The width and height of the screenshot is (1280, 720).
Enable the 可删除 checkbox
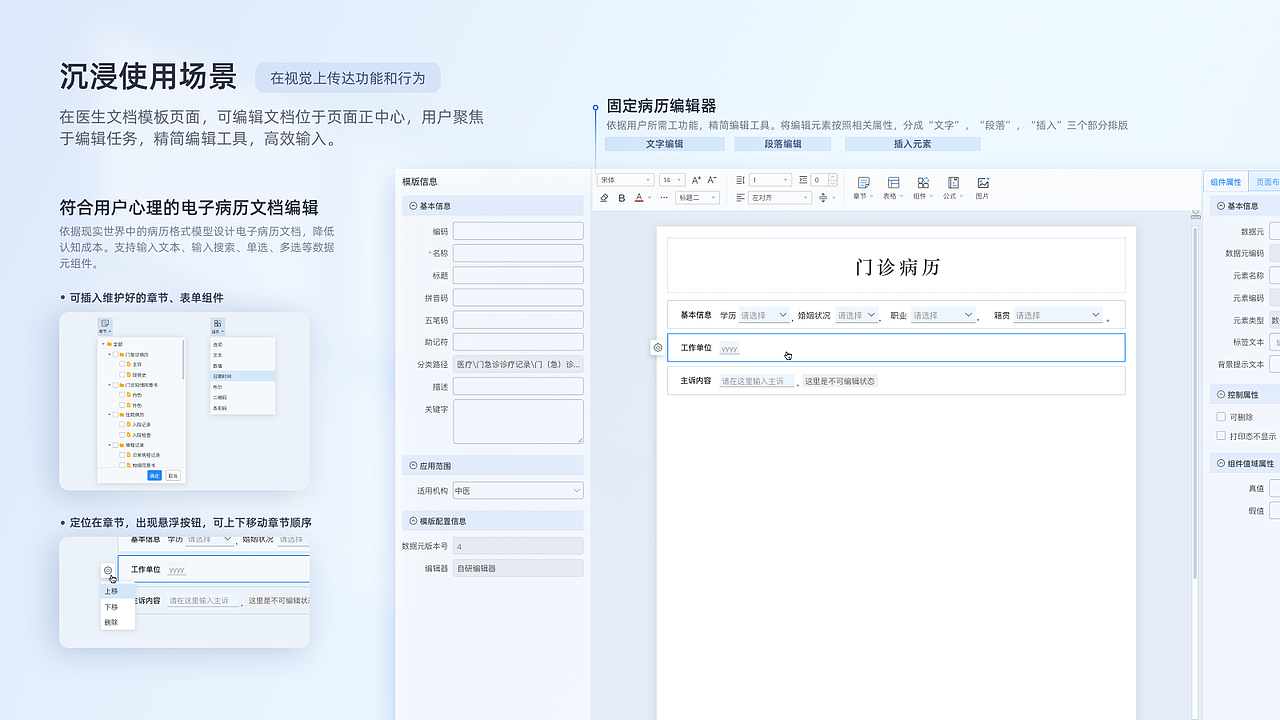[1222, 416]
